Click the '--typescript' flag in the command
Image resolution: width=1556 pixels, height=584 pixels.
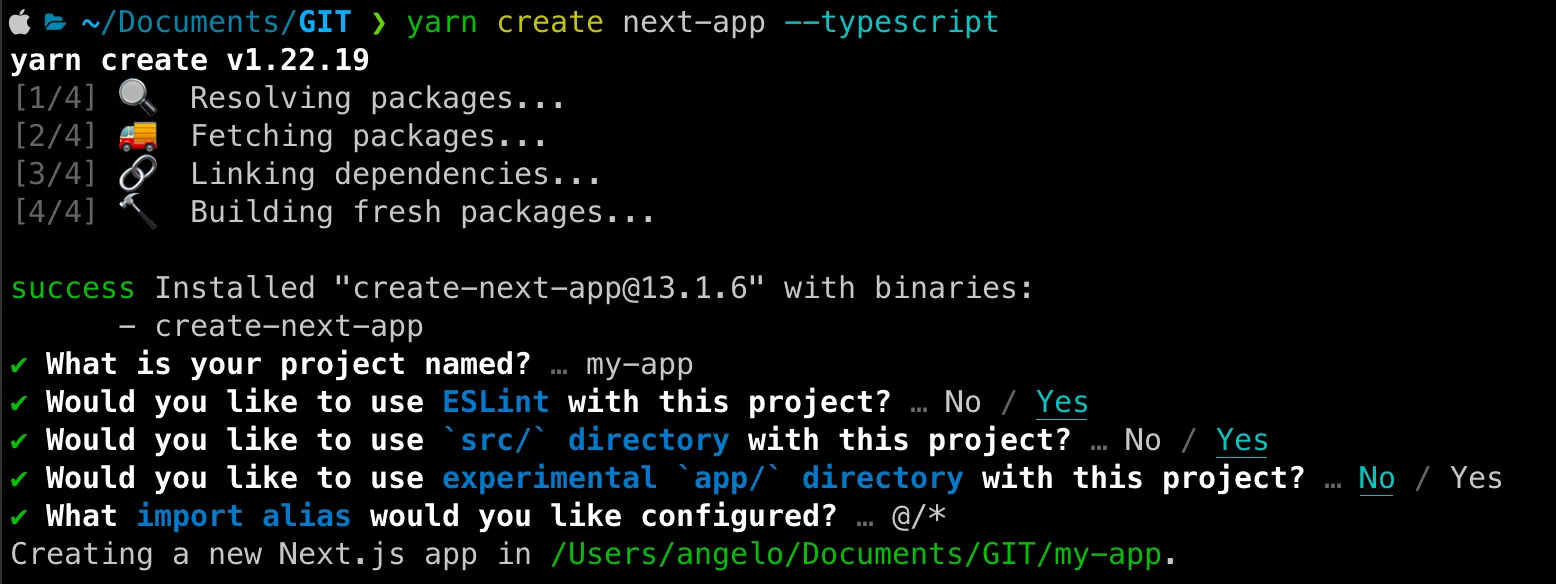coord(893,22)
